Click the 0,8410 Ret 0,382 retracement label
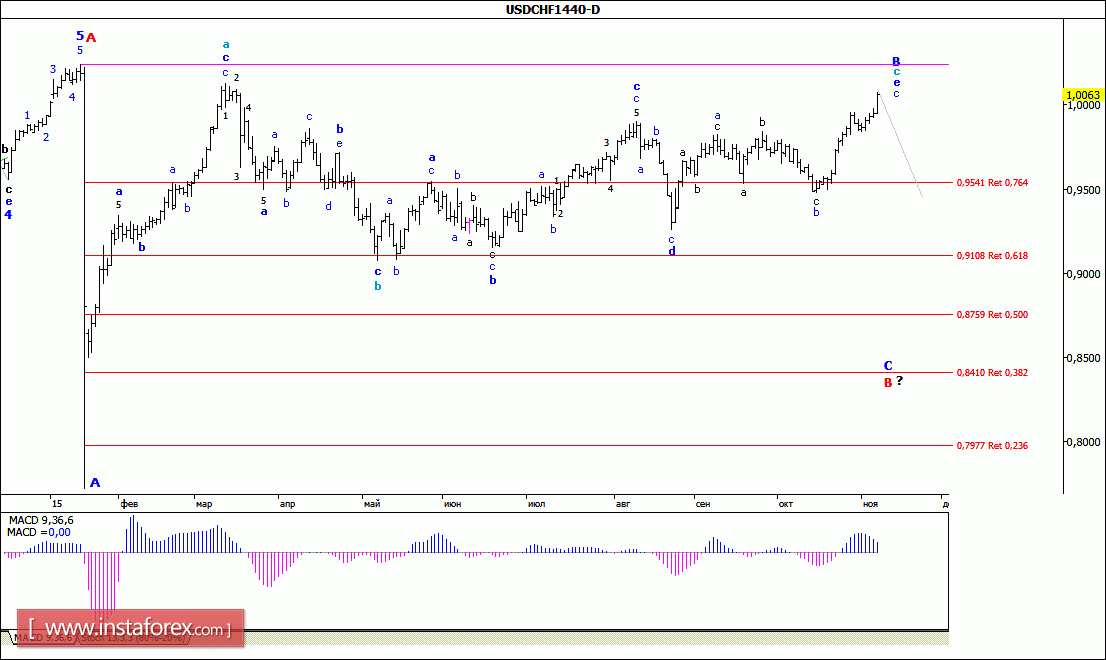The width and height of the screenshot is (1106, 660). coord(992,373)
